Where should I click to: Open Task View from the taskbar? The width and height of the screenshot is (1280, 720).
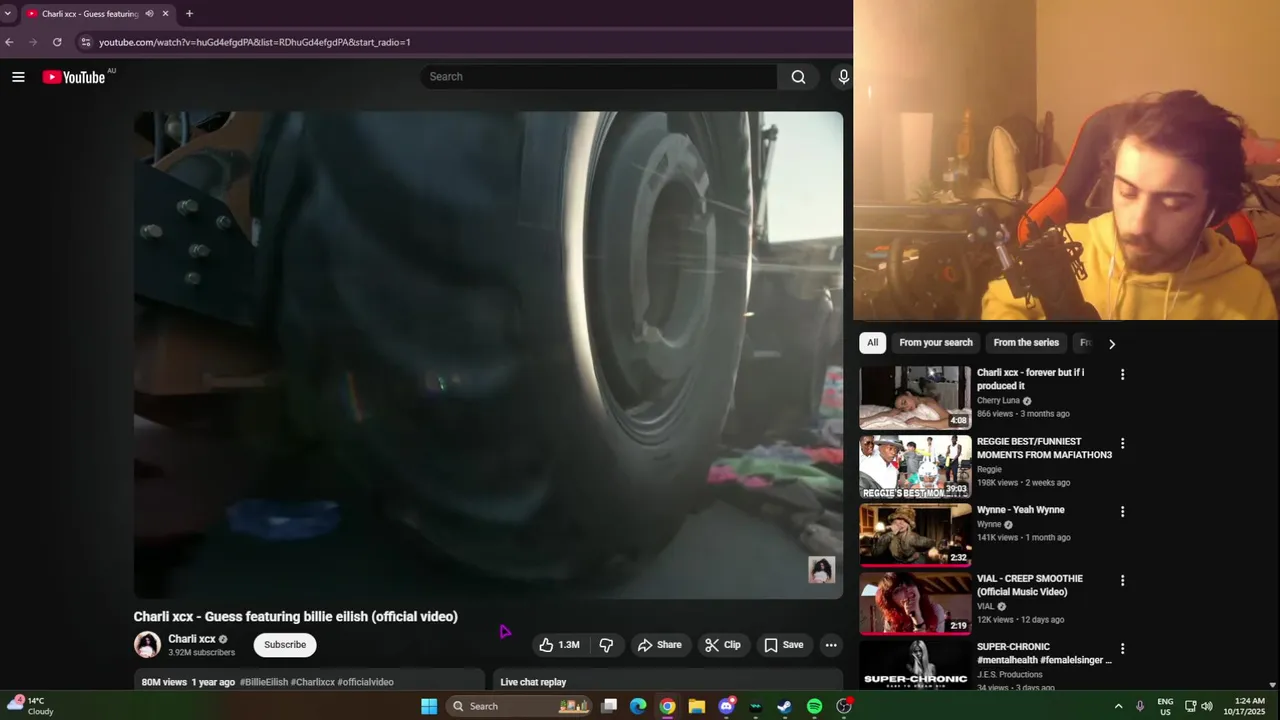(x=609, y=706)
